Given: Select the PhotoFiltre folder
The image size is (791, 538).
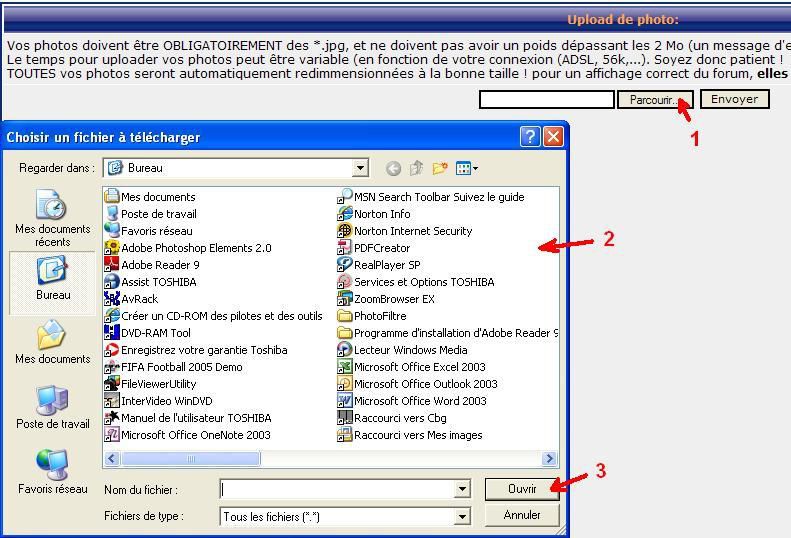Looking at the screenshot, I should coord(372,316).
